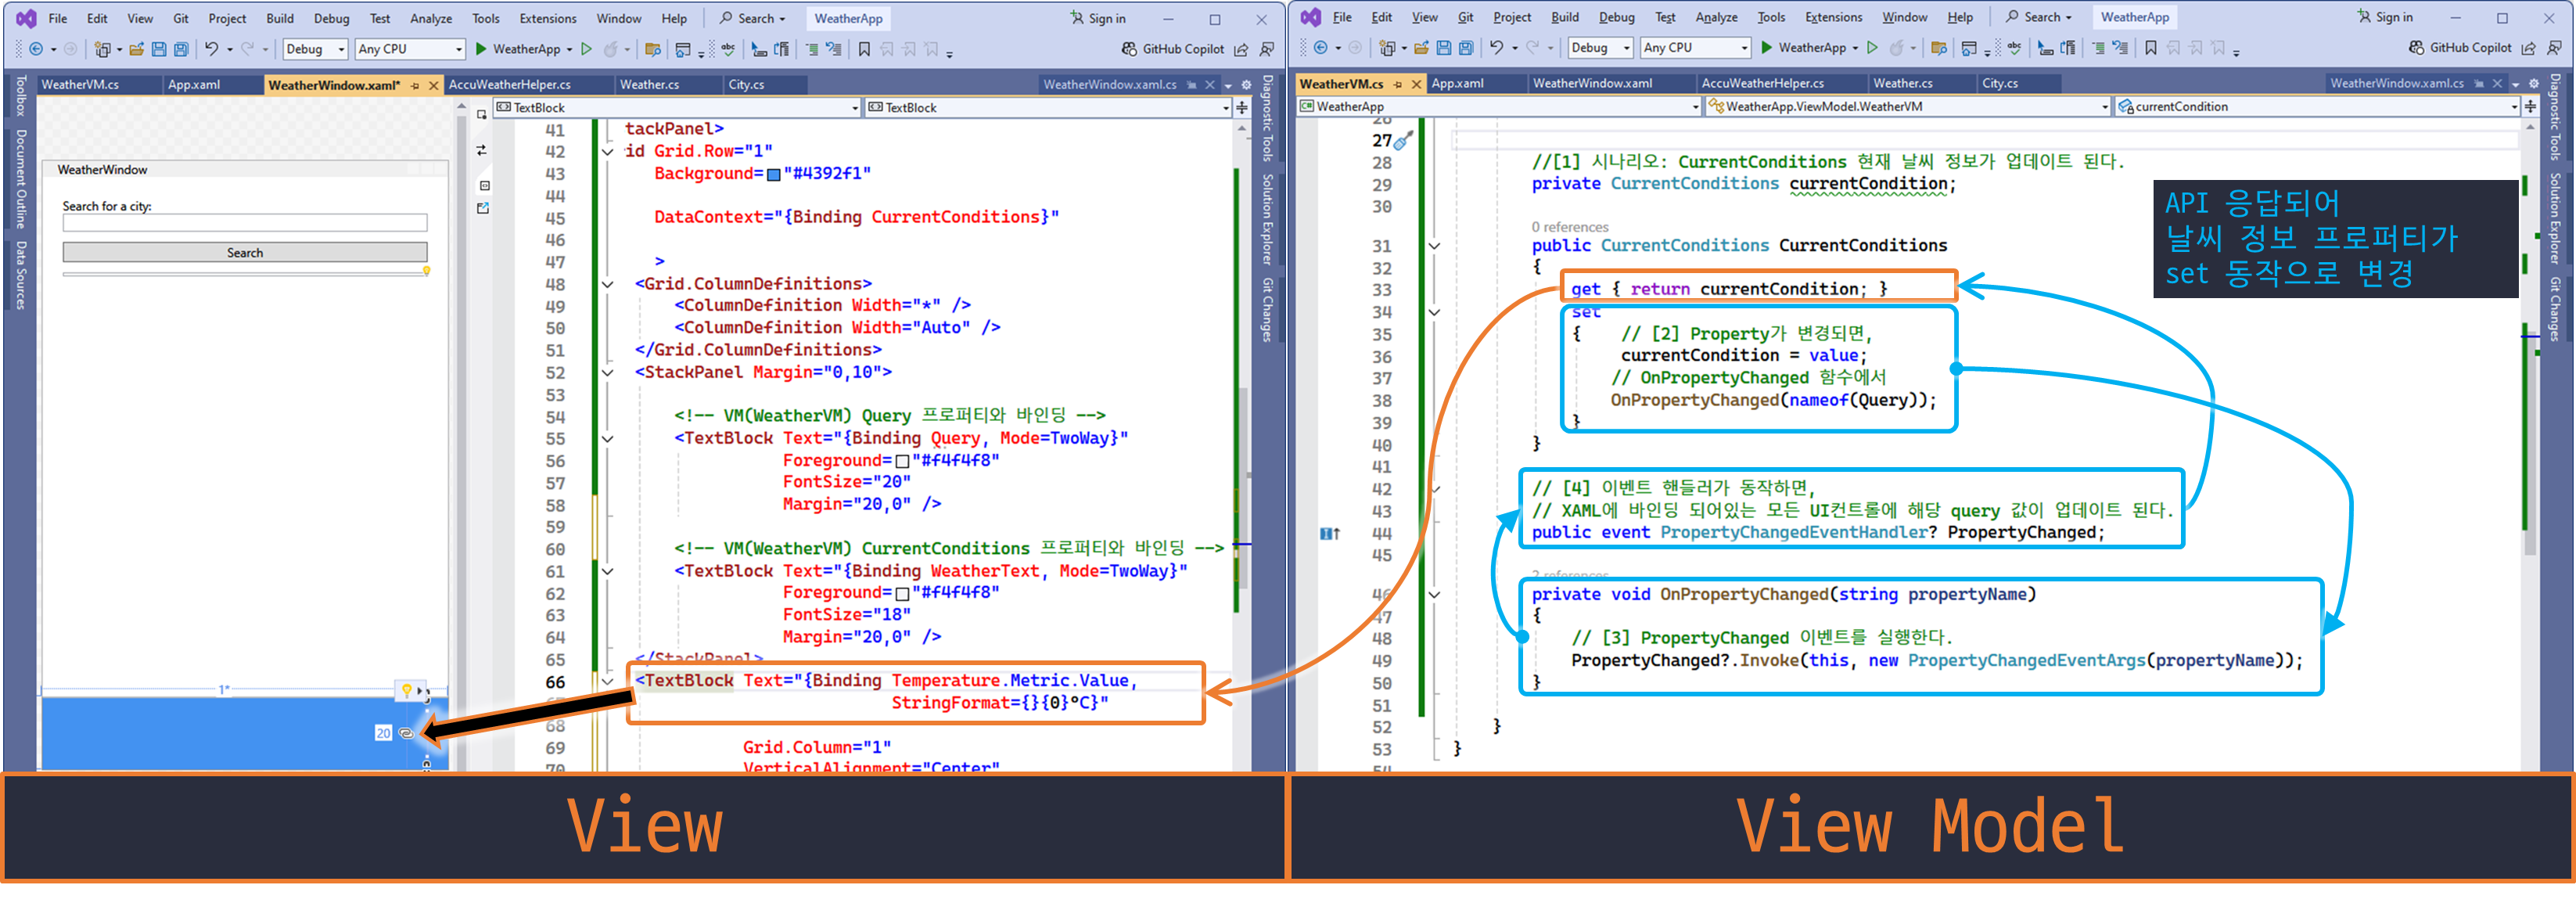Start WeatherApp with green play icon, left window
2576x921 pixels.
[x=481, y=49]
